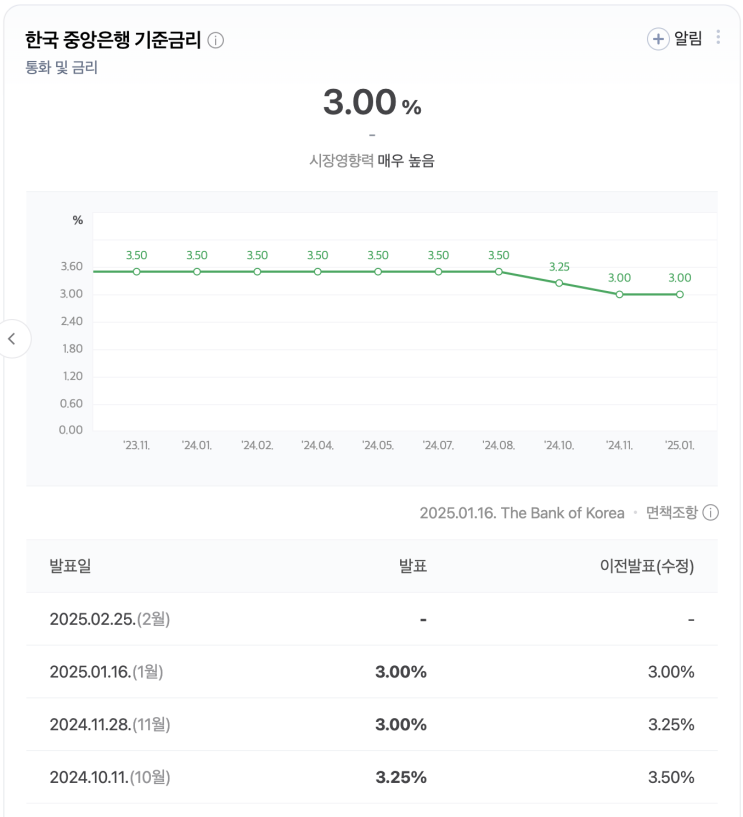Click the left arrow to go back
Image resolution: width=743 pixels, height=817 pixels.
(x=12, y=339)
